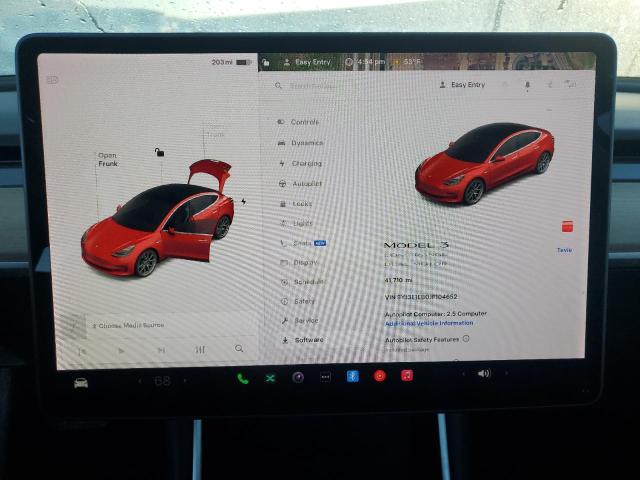640x480 pixels.
Task: Tap Choose Media Source
Action: tap(128, 325)
